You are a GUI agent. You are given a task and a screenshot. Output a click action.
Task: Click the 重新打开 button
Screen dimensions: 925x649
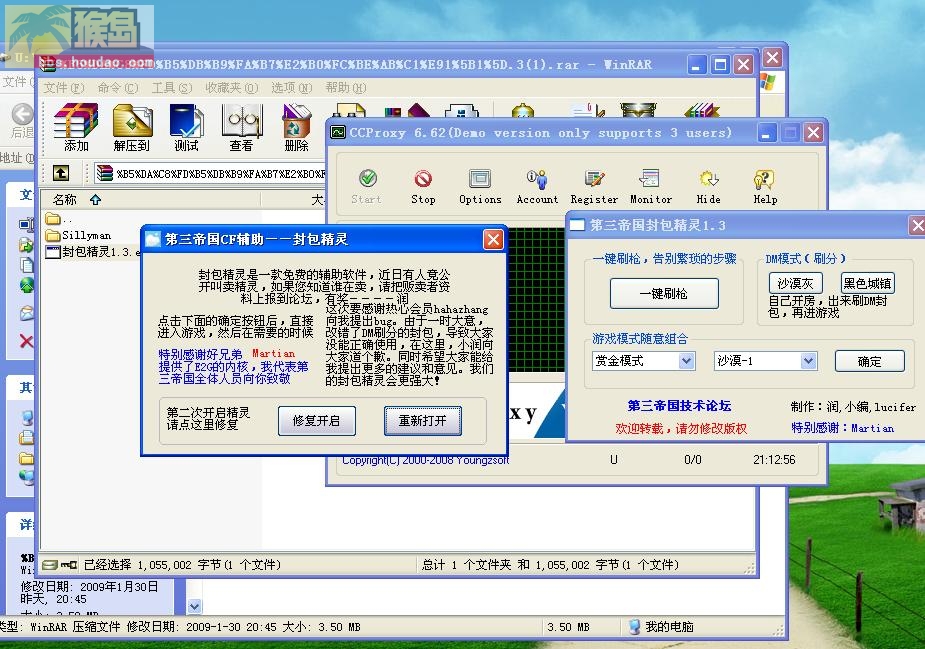click(422, 421)
